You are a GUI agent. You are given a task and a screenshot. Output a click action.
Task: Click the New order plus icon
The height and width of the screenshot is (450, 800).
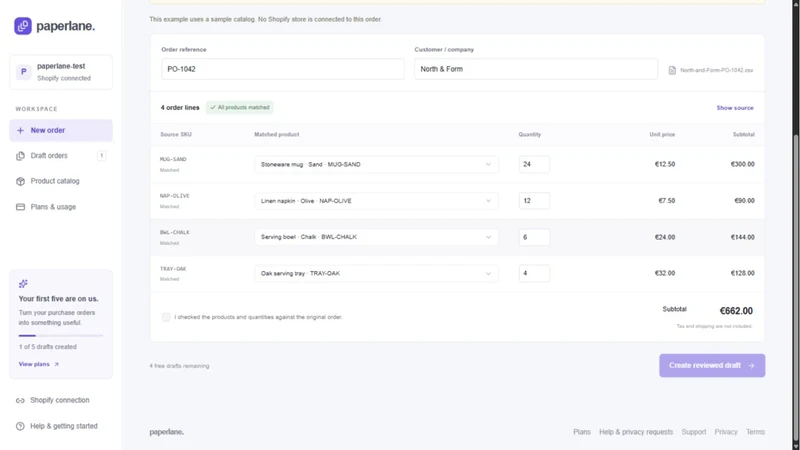tap(20, 131)
